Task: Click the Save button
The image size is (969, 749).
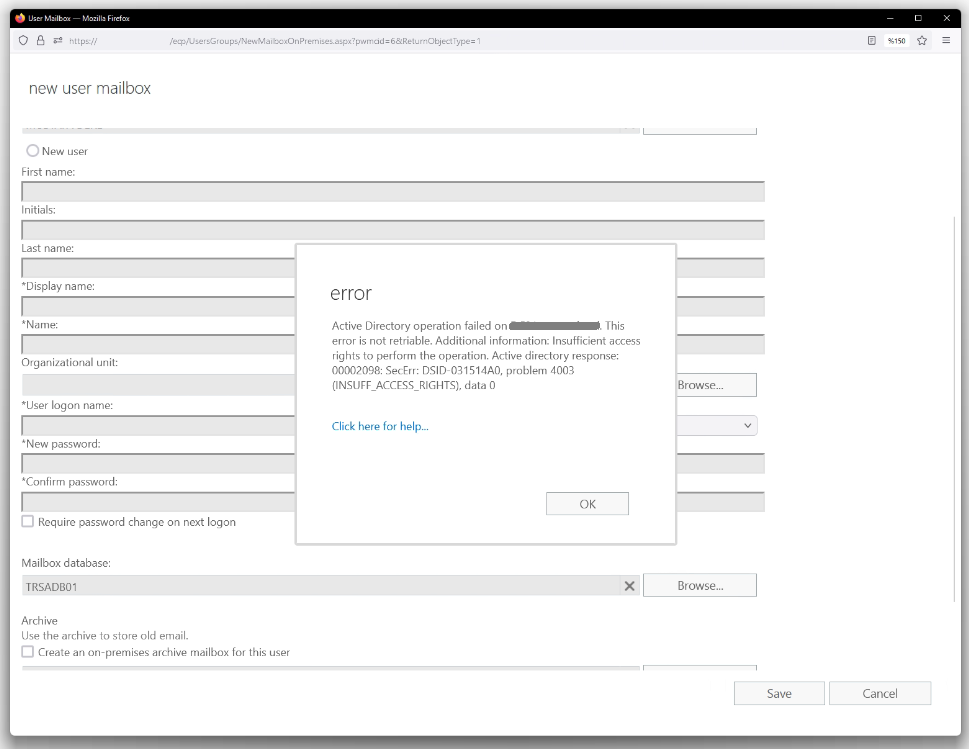Action: 779,693
